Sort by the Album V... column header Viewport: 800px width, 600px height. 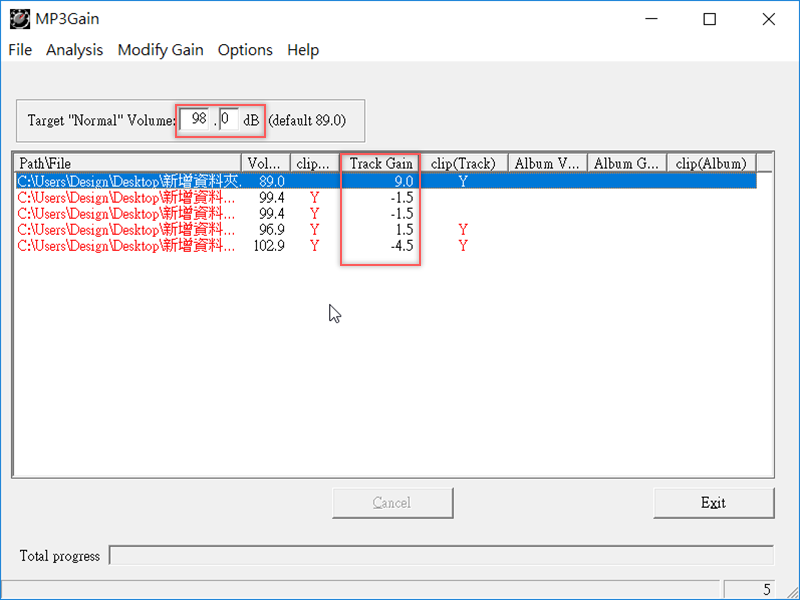pos(547,163)
